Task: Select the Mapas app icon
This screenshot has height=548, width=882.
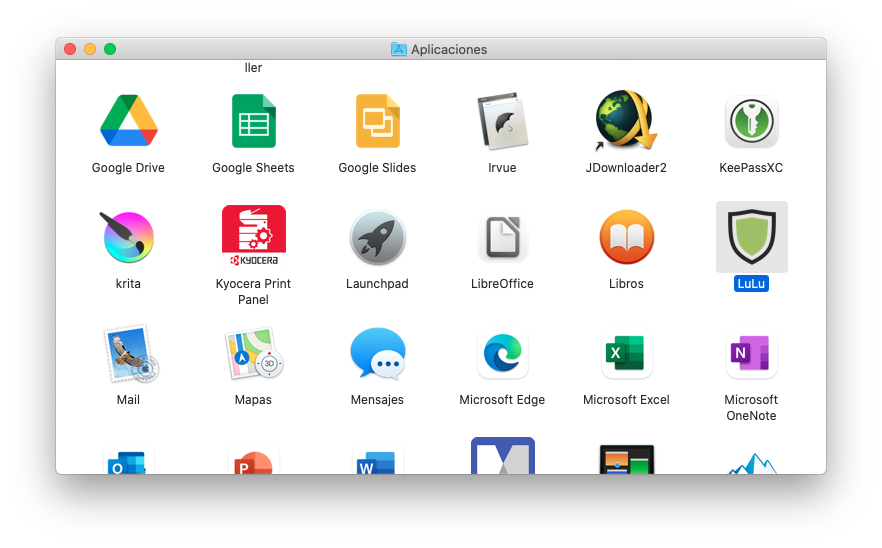Action: (x=254, y=354)
